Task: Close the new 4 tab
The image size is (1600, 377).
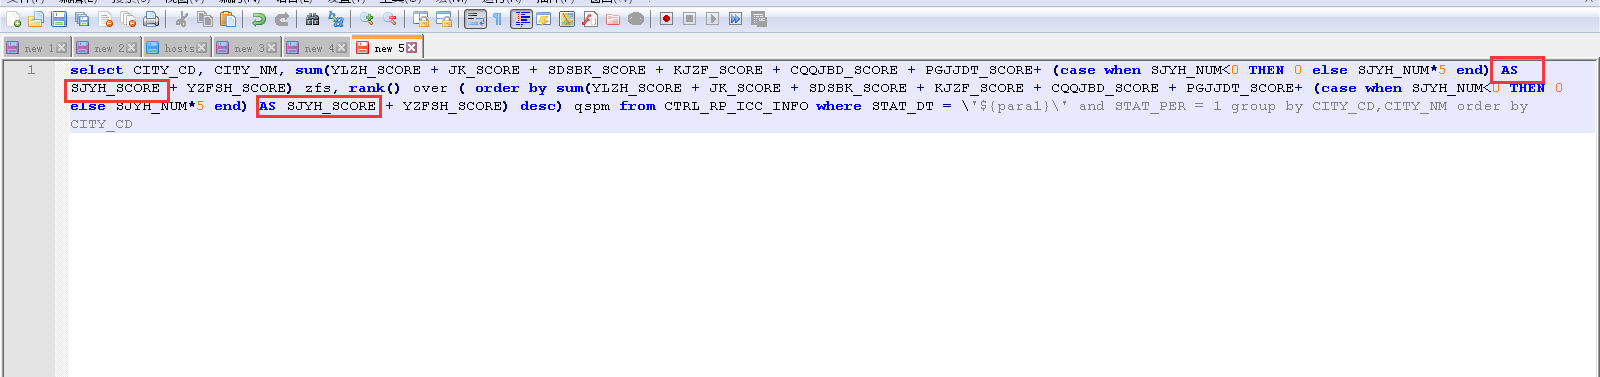Action: pos(342,48)
